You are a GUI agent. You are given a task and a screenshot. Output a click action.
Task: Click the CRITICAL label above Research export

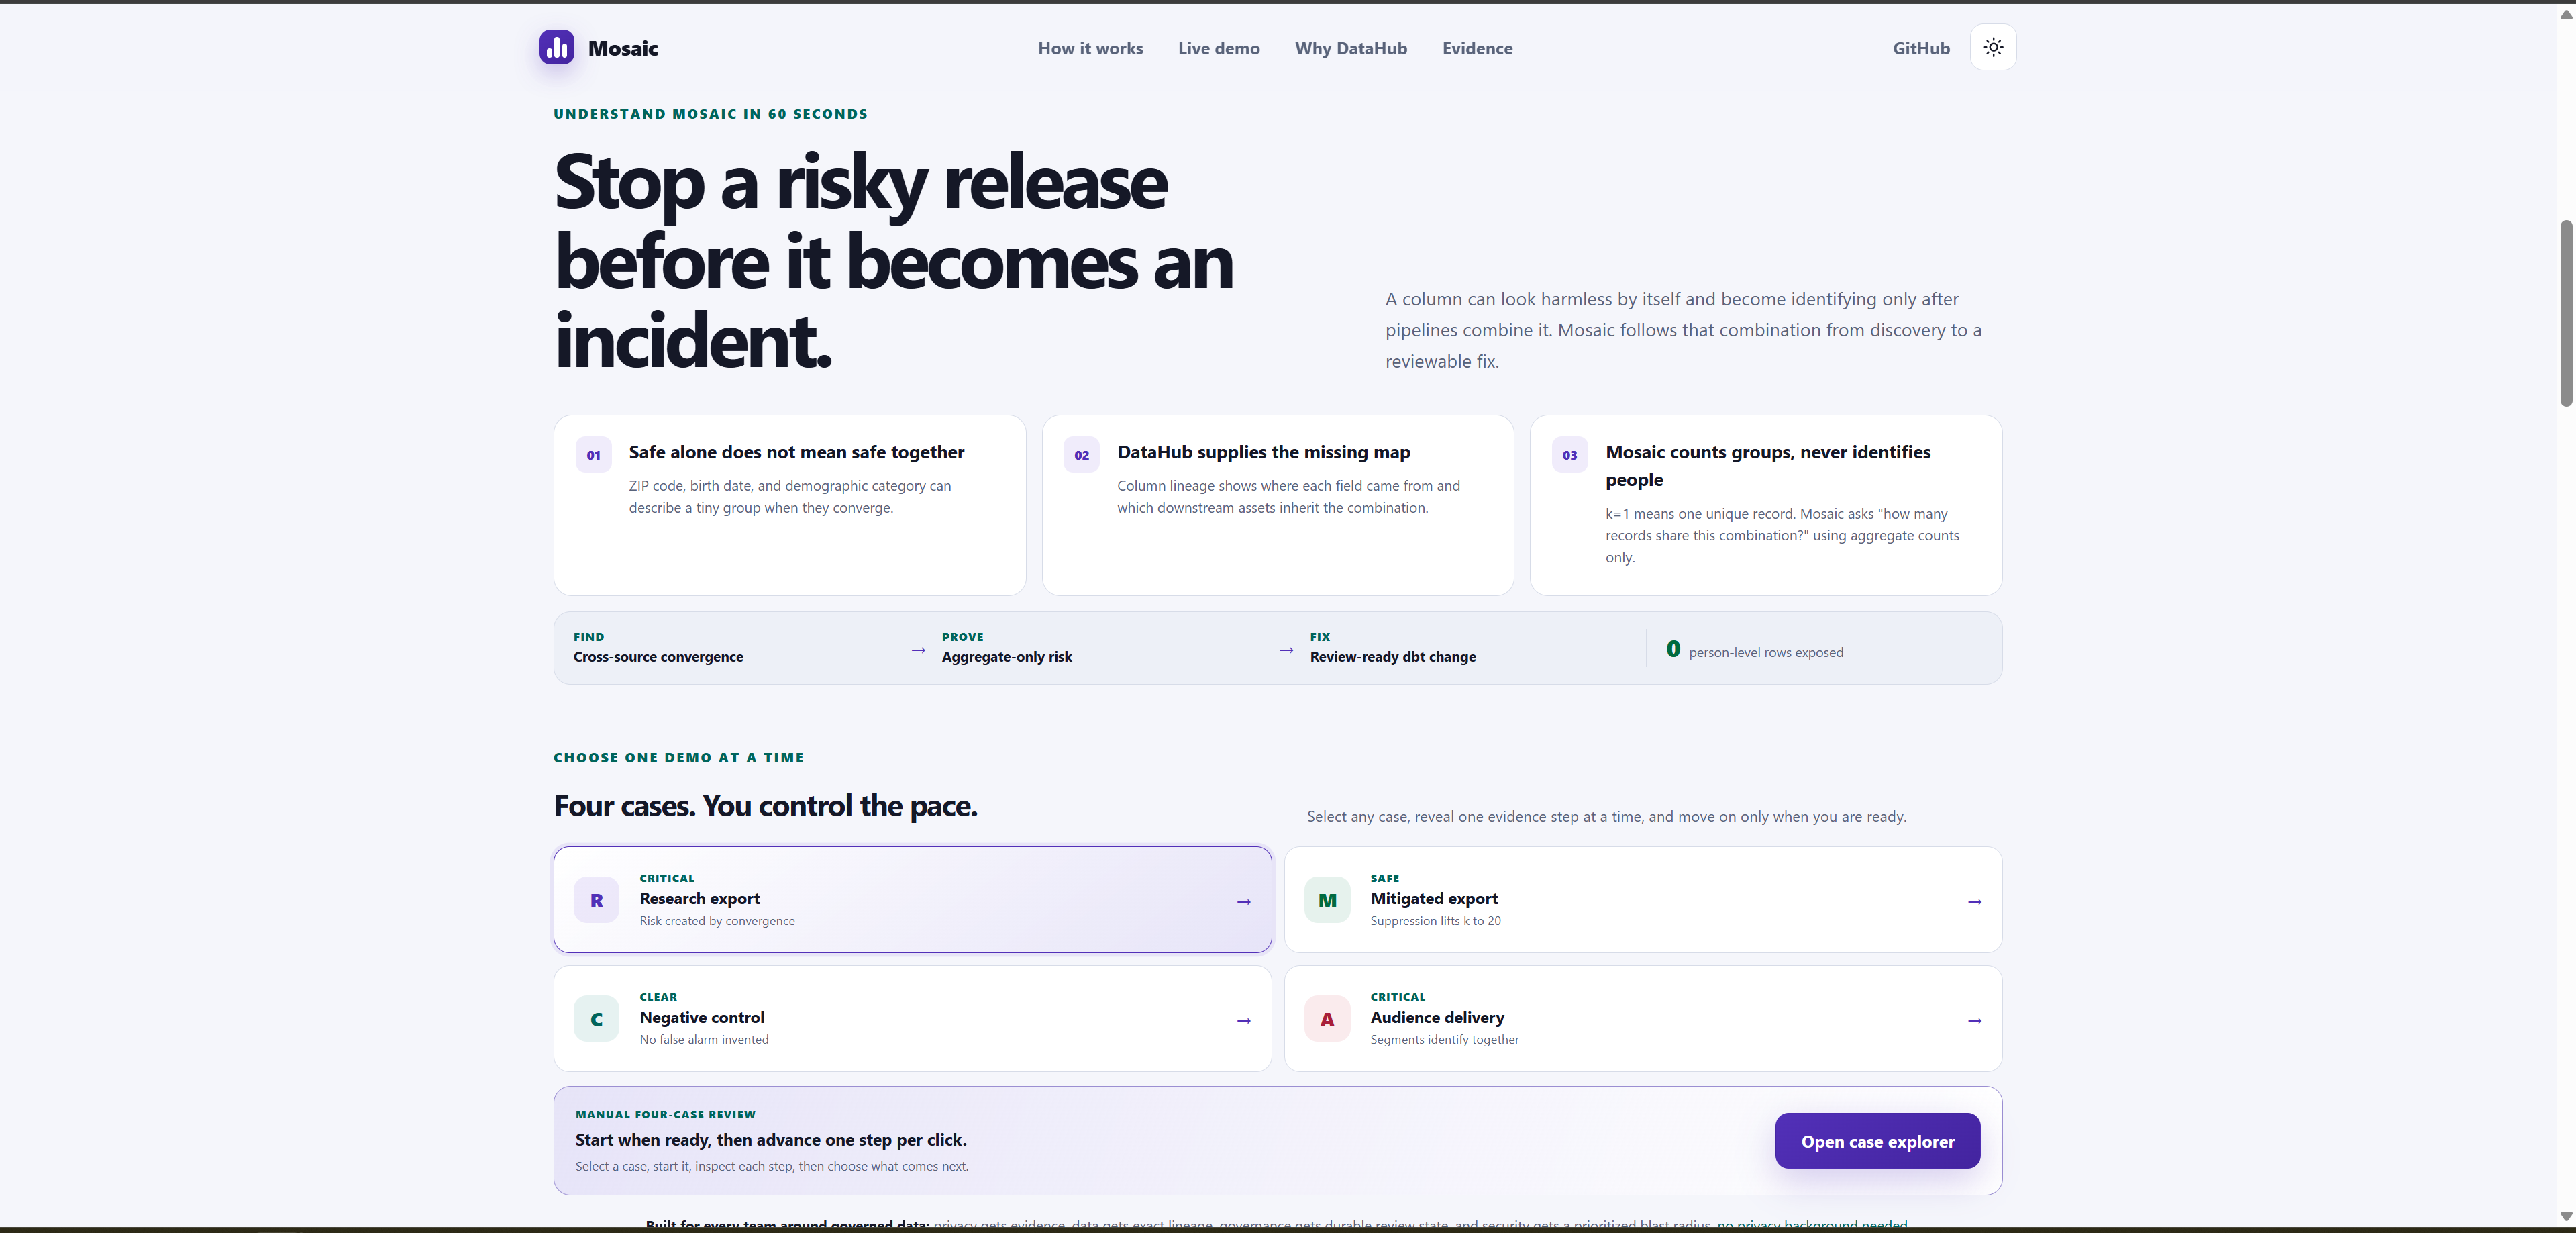click(x=667, y=878)
